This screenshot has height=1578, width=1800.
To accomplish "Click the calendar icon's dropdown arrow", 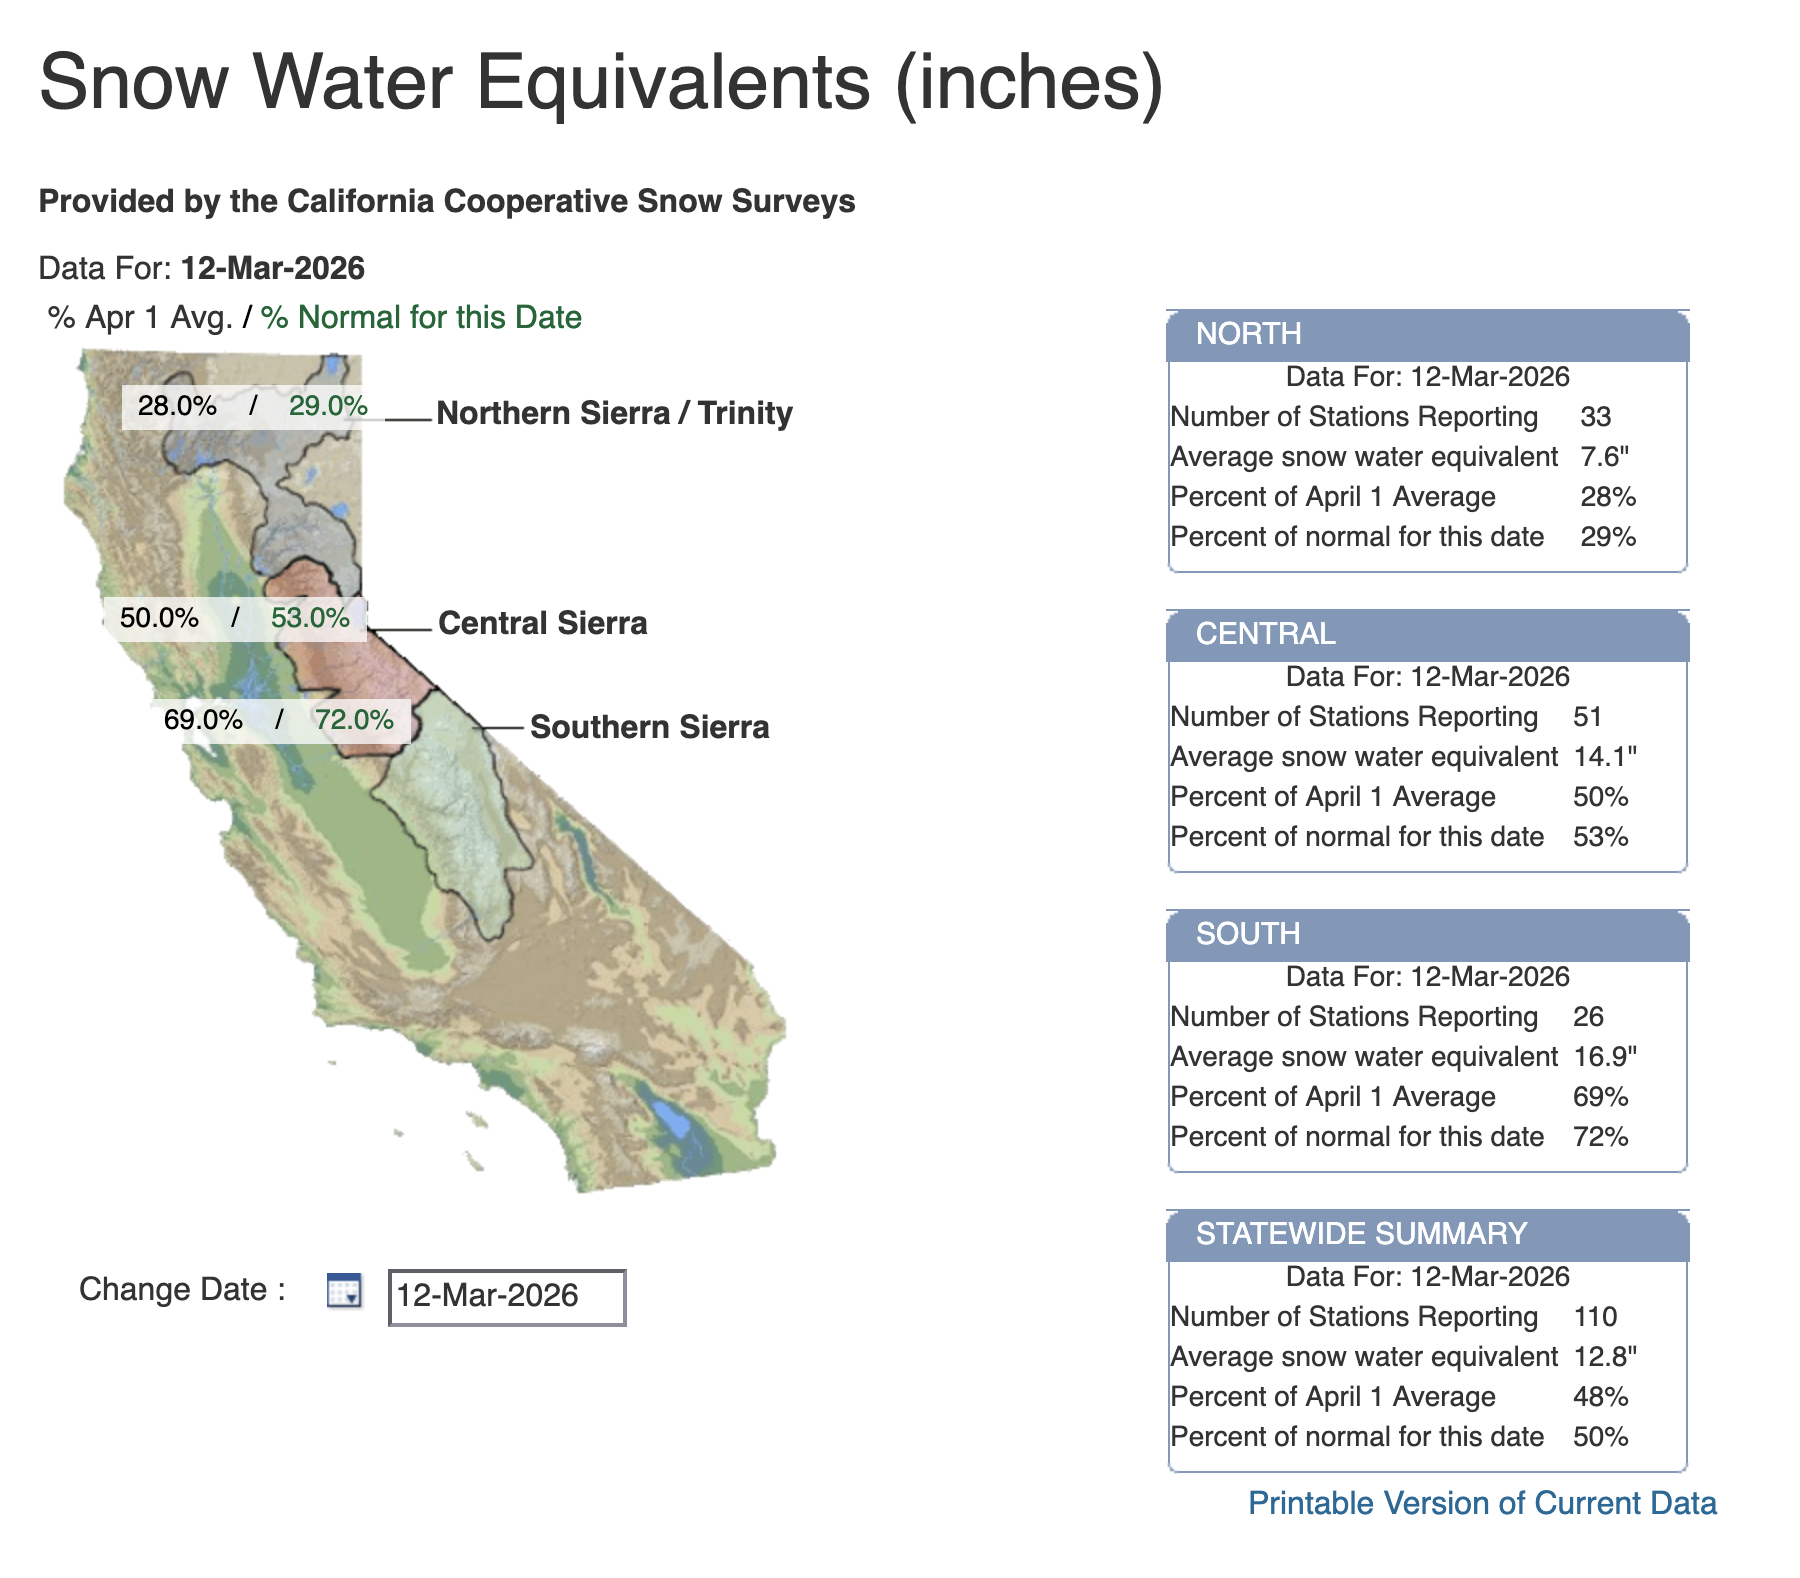I will (353, 1298).
